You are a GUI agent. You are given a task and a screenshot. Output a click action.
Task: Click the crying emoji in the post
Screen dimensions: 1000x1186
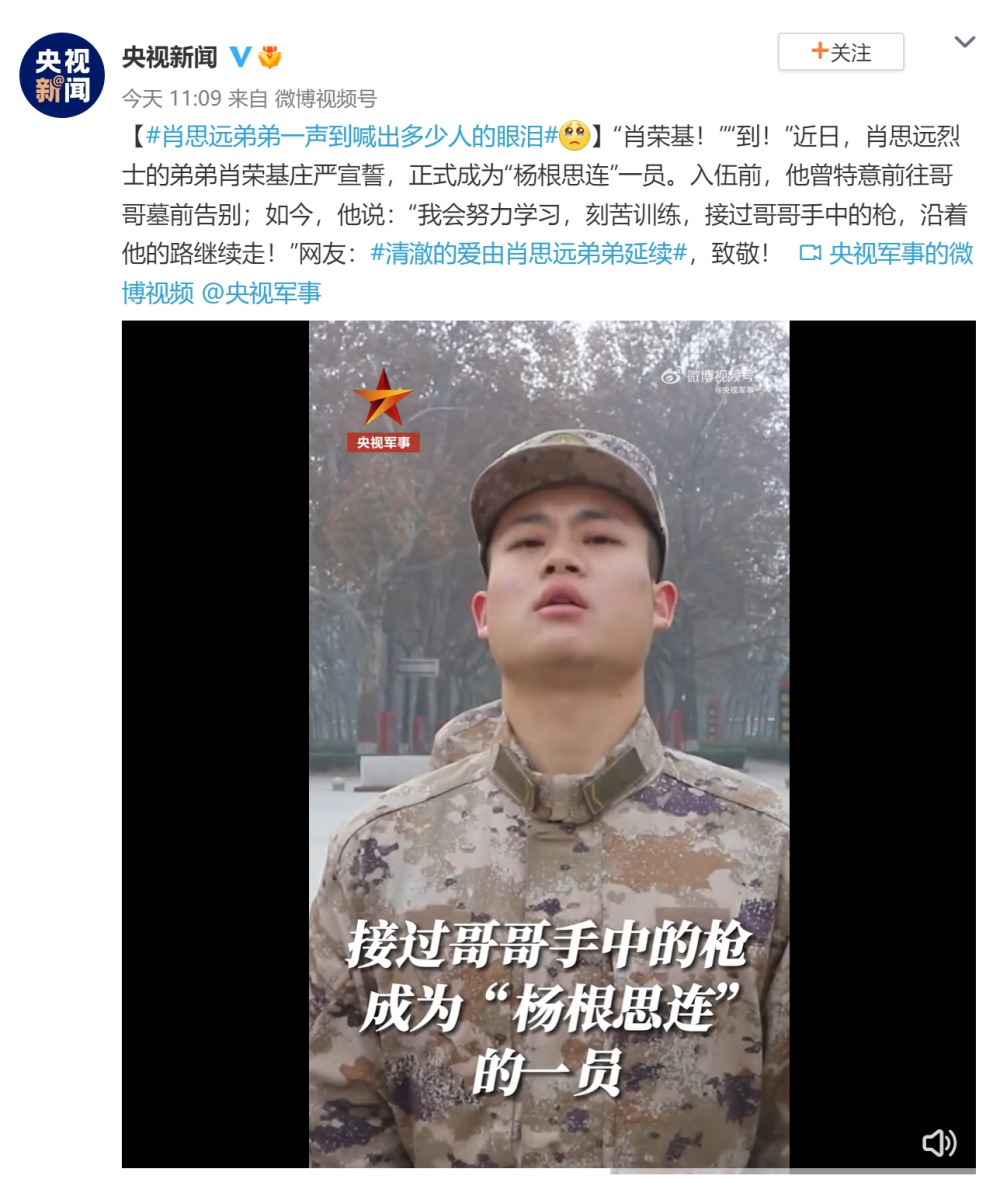point(574,136)
